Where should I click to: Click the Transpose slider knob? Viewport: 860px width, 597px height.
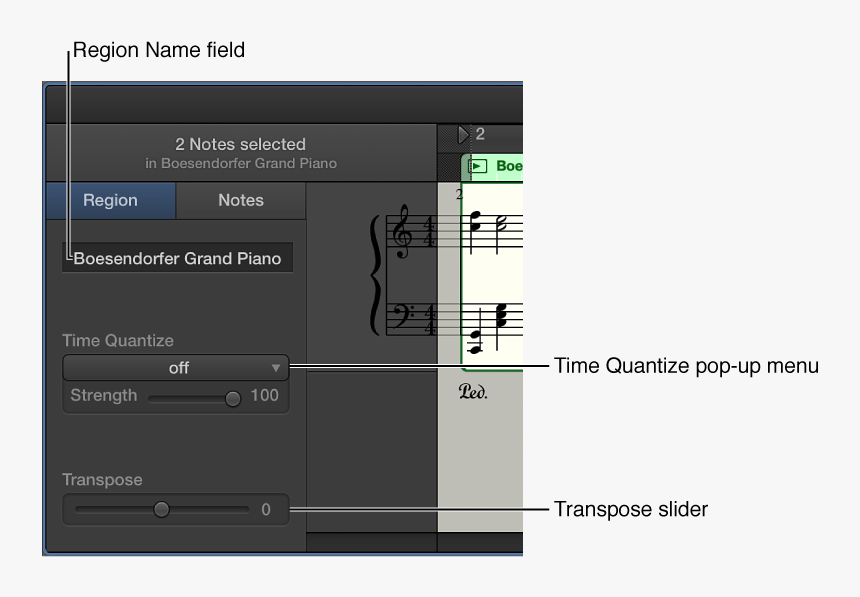(x=161, y=509)
